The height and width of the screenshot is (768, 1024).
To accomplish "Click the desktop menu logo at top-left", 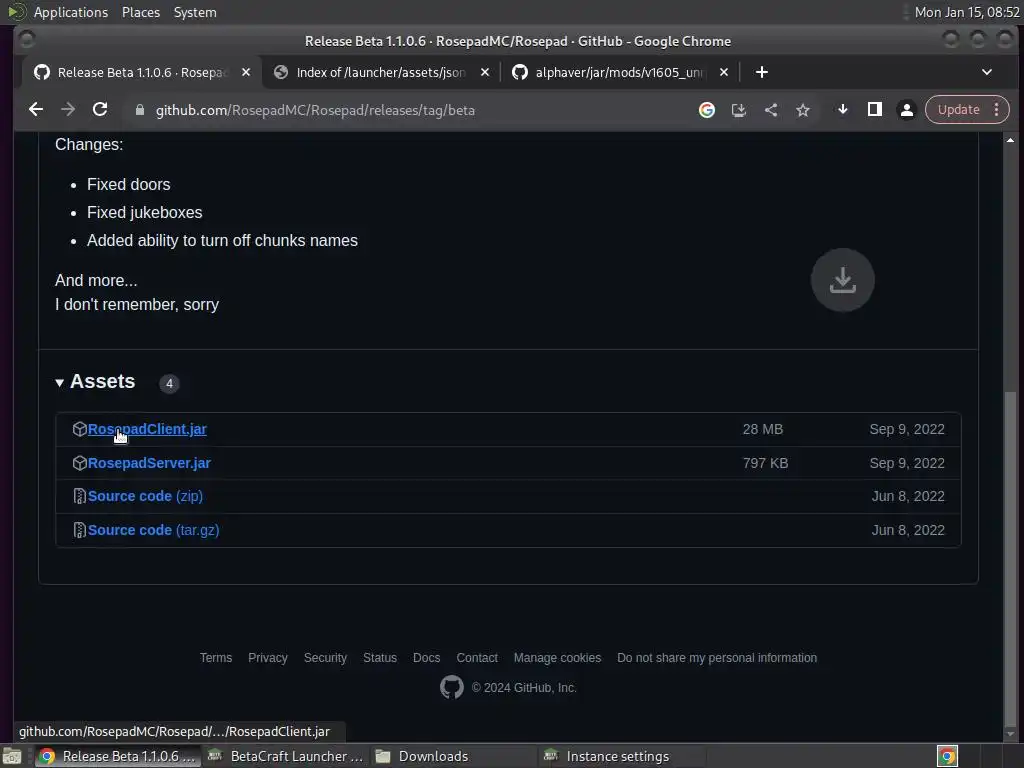I will 16,12.
